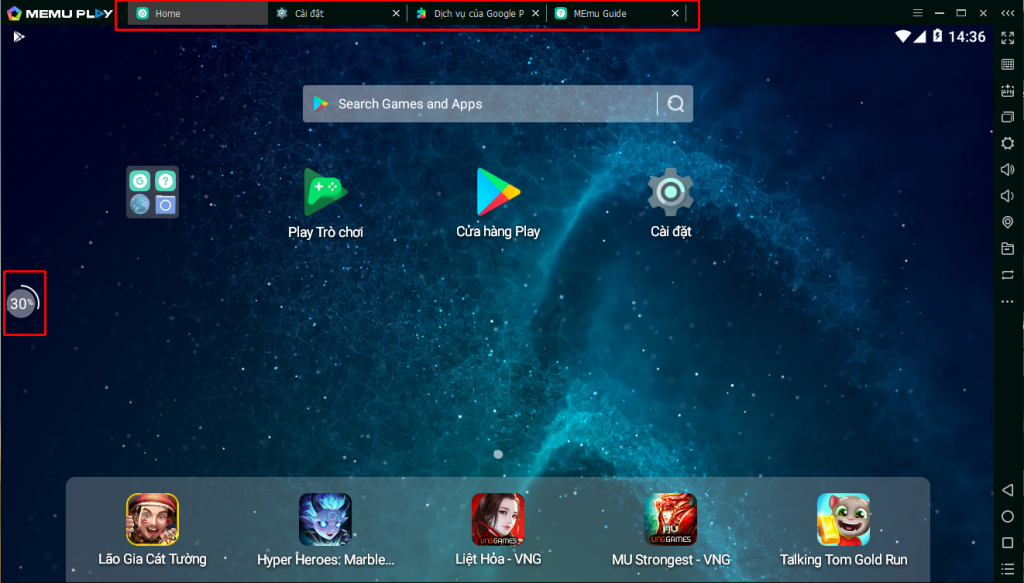Decrease volume using the lower speaker icon

click(x=1008, y=196)
